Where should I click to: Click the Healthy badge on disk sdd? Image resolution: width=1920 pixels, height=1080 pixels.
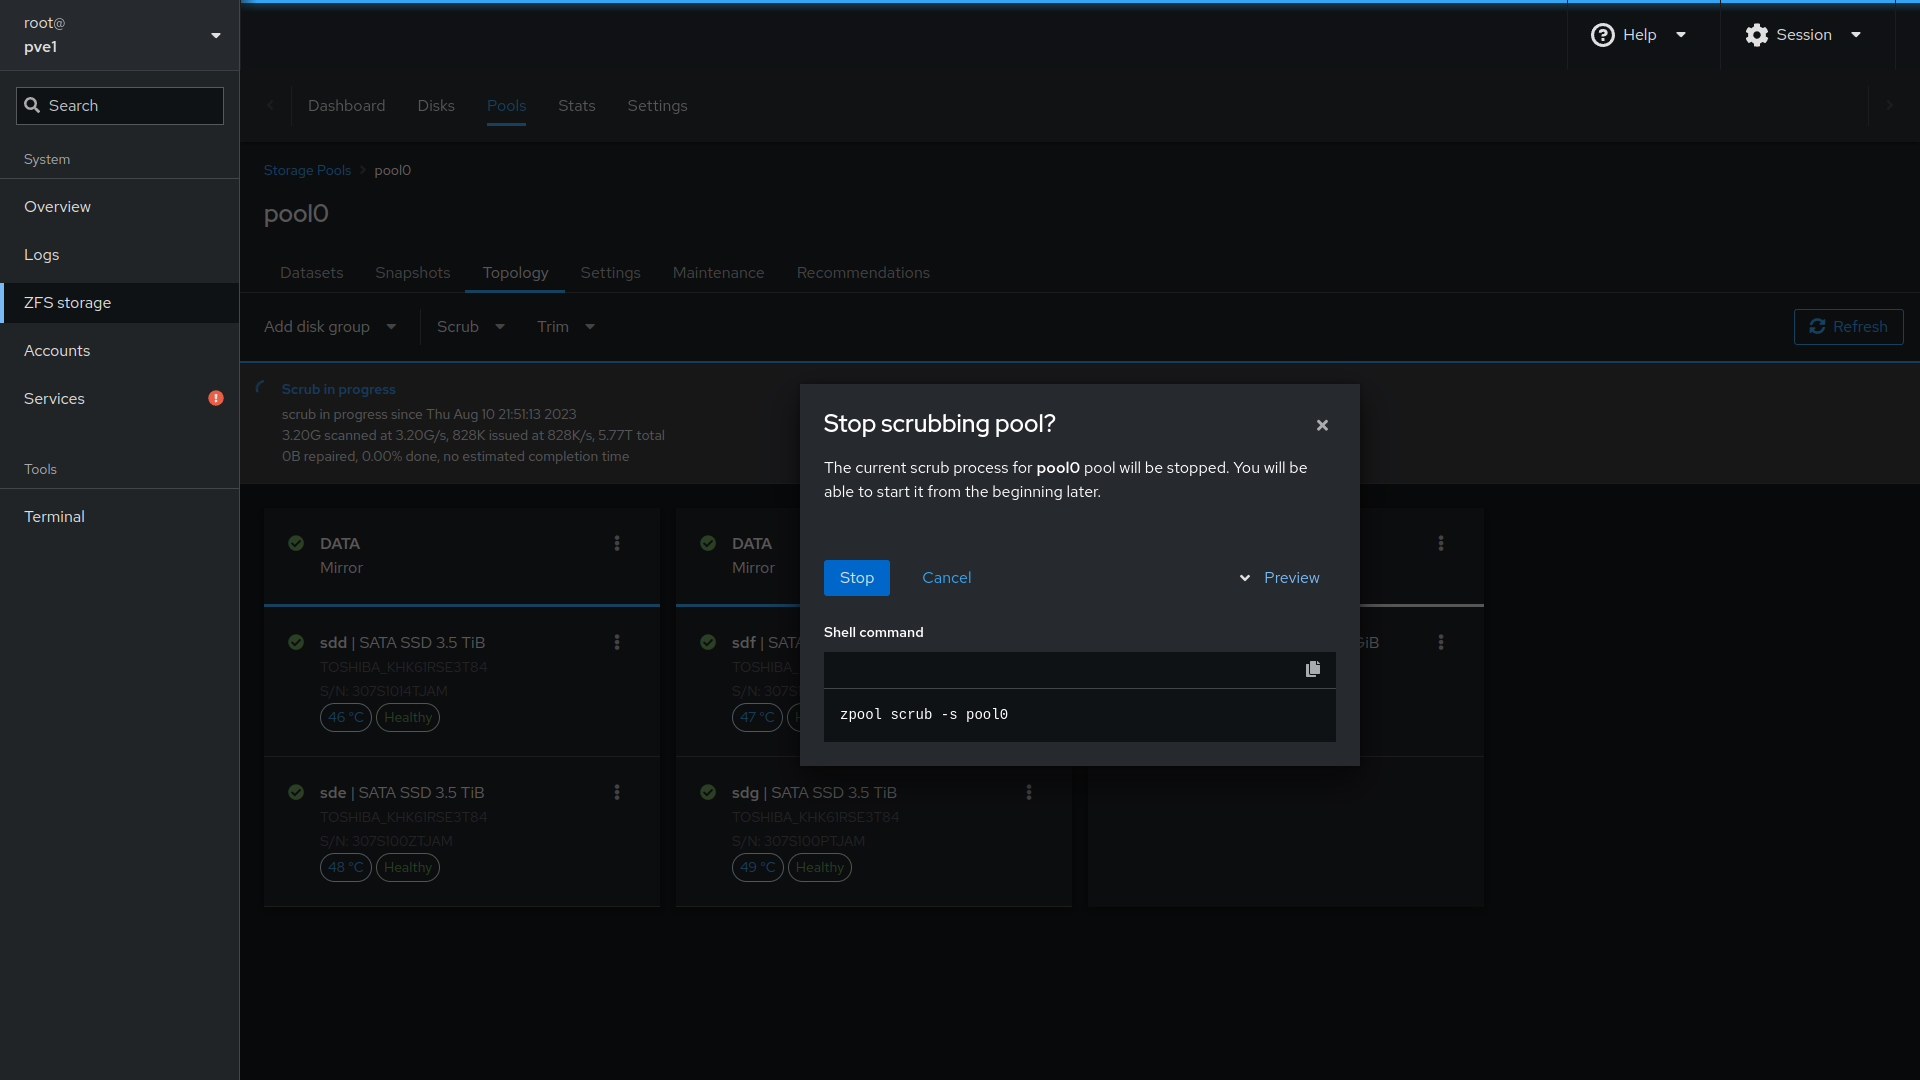point(408,717)
